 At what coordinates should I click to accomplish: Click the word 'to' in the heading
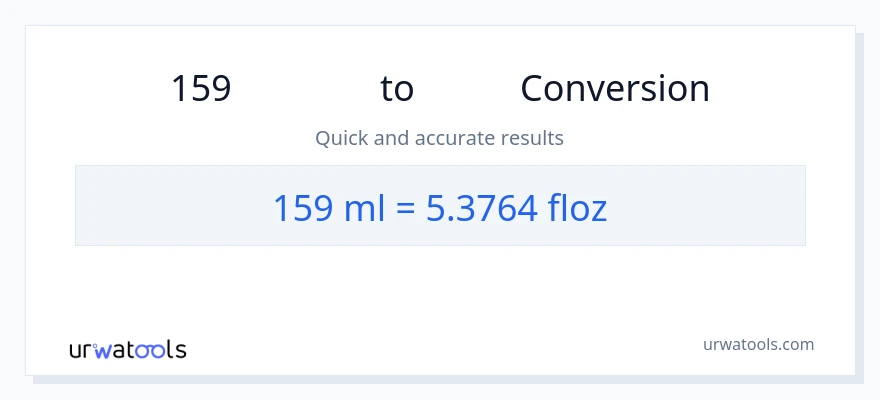pyautogui.click(x=397, y=89)
